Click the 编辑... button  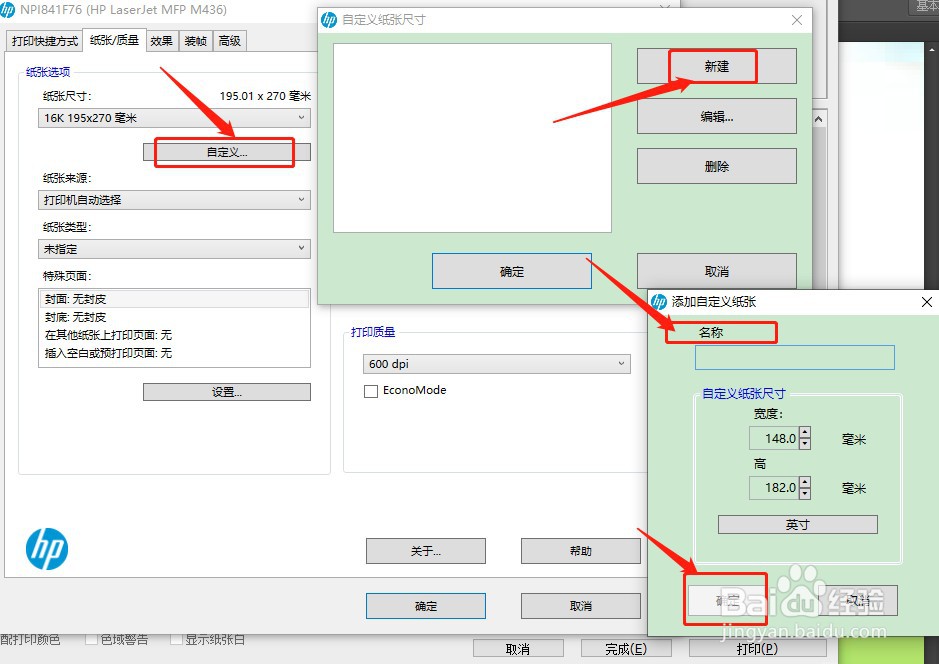(717, 116)
